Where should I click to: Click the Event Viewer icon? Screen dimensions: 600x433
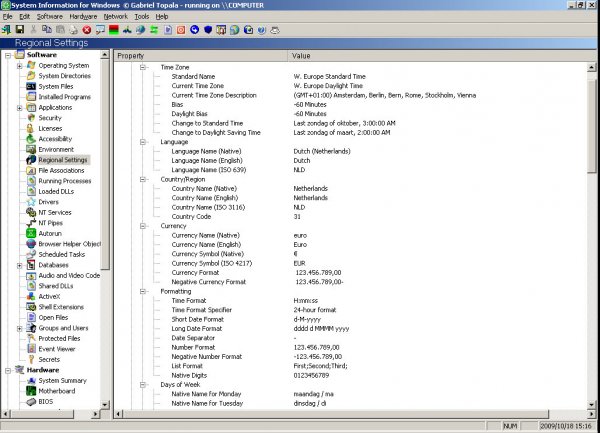(x=30, y=349)
